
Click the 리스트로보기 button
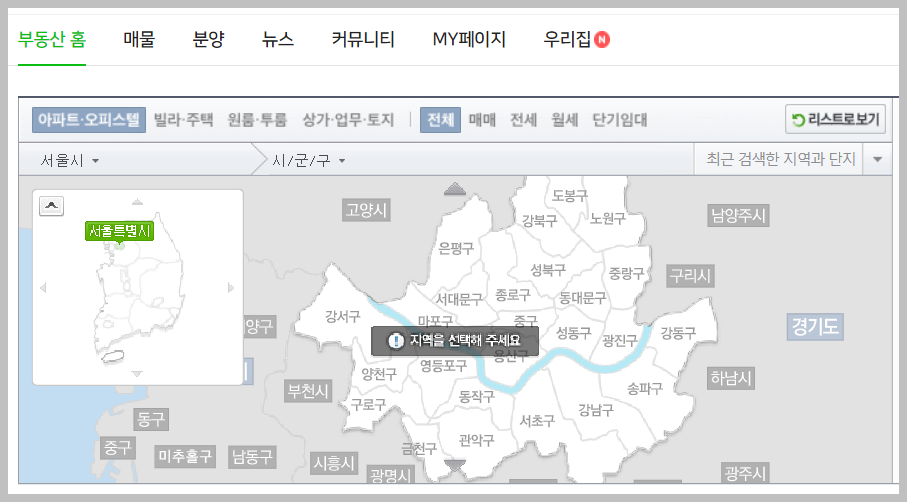835,119
